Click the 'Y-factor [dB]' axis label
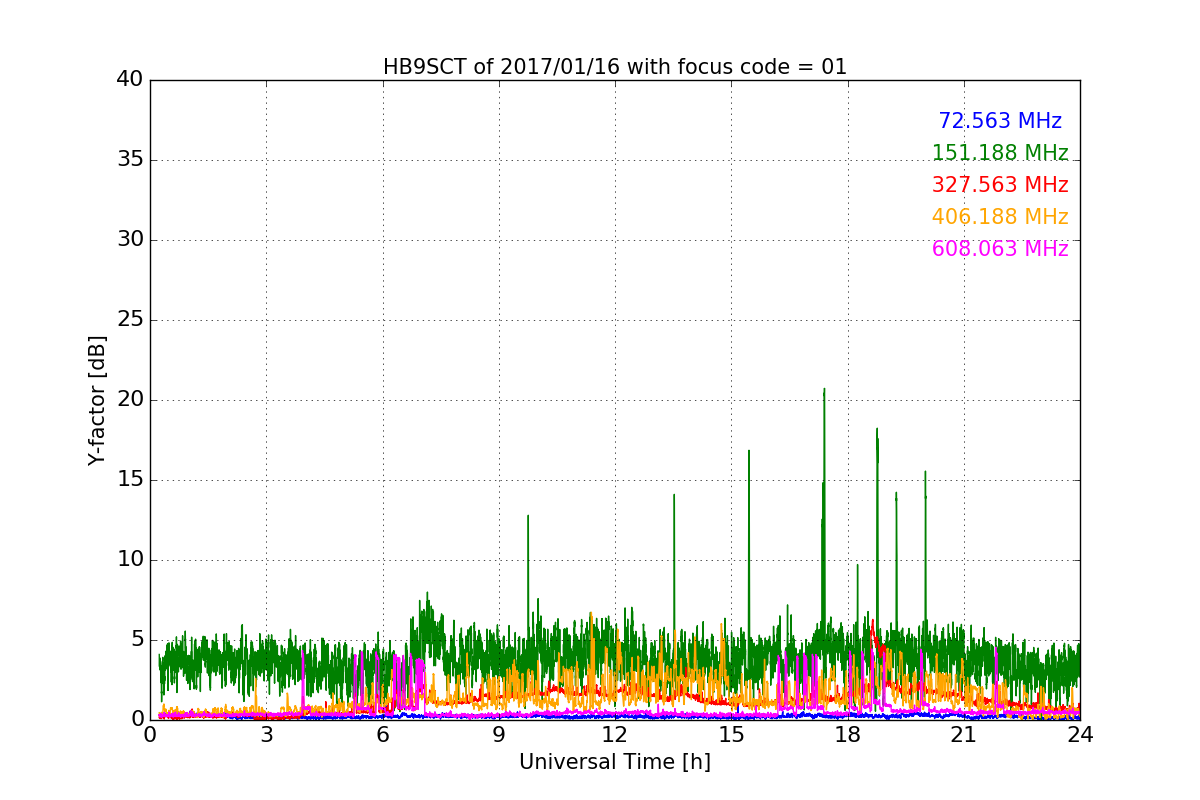Screen dimensions: 1200x800 (x=97, y=400)
